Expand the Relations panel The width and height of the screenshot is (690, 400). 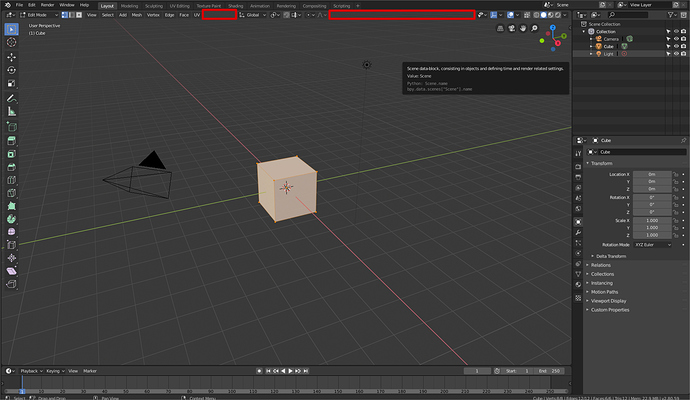tap(601, 265)
